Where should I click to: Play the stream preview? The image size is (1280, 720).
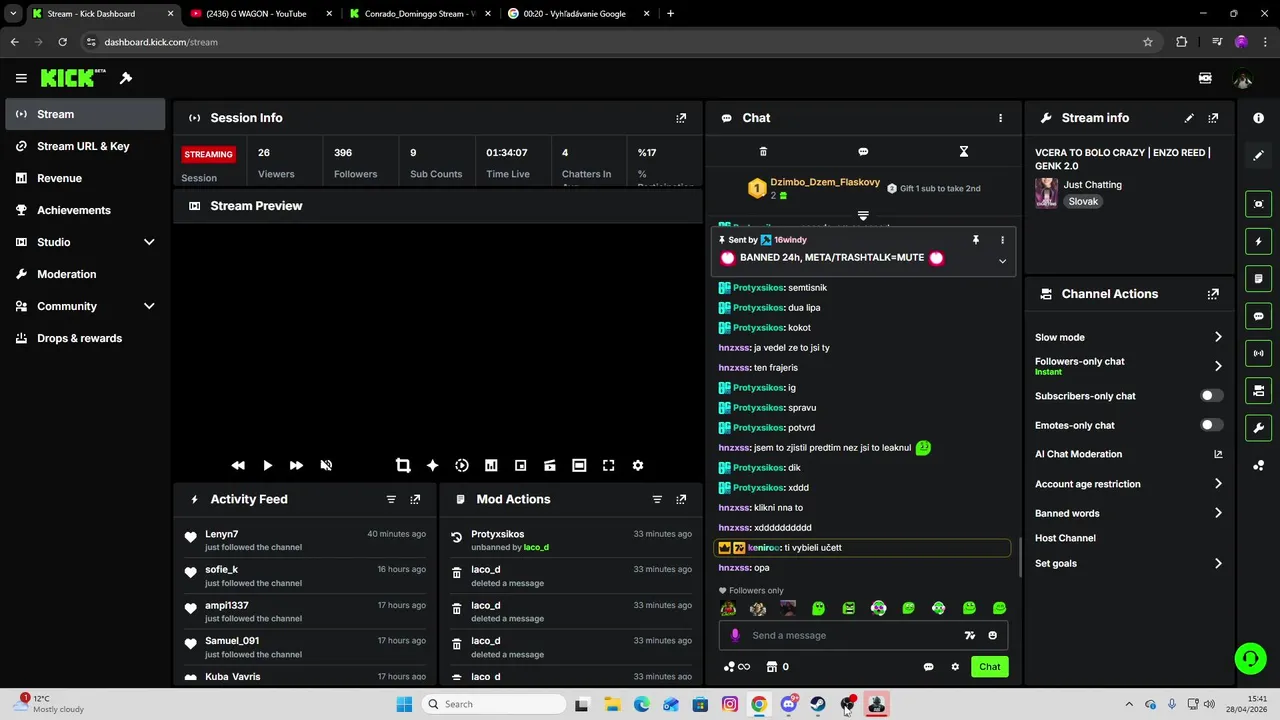point(267,465)
